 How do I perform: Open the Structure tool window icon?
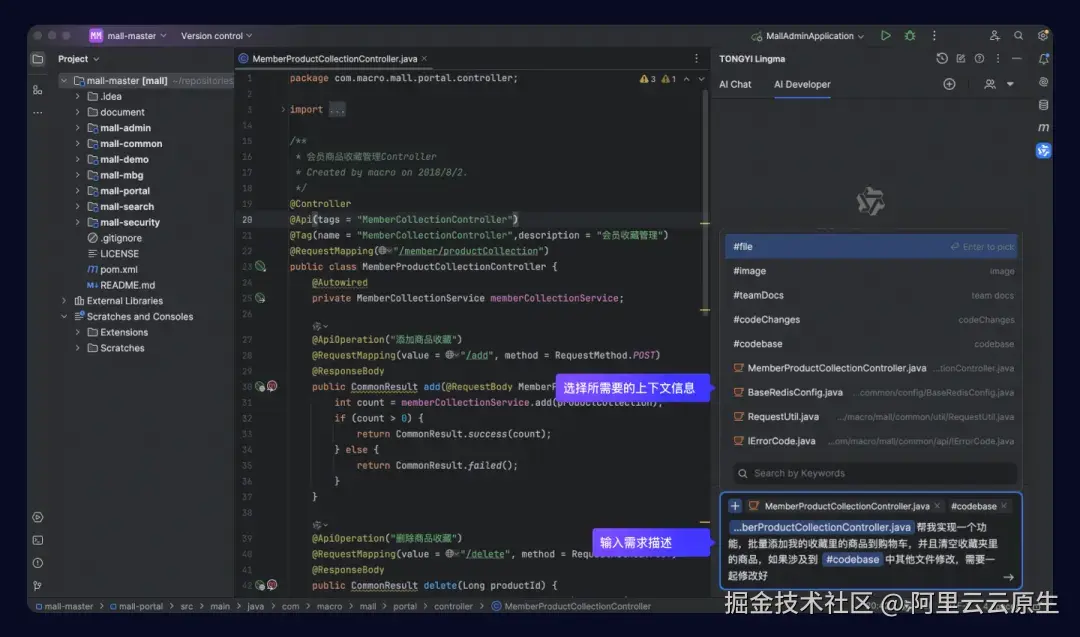(38, 90)
